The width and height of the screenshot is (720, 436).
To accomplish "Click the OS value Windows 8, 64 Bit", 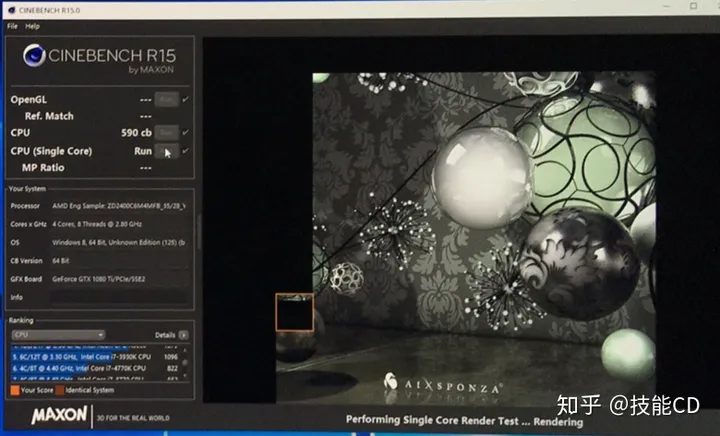I will pyautogui.click(x=118, y=242).
